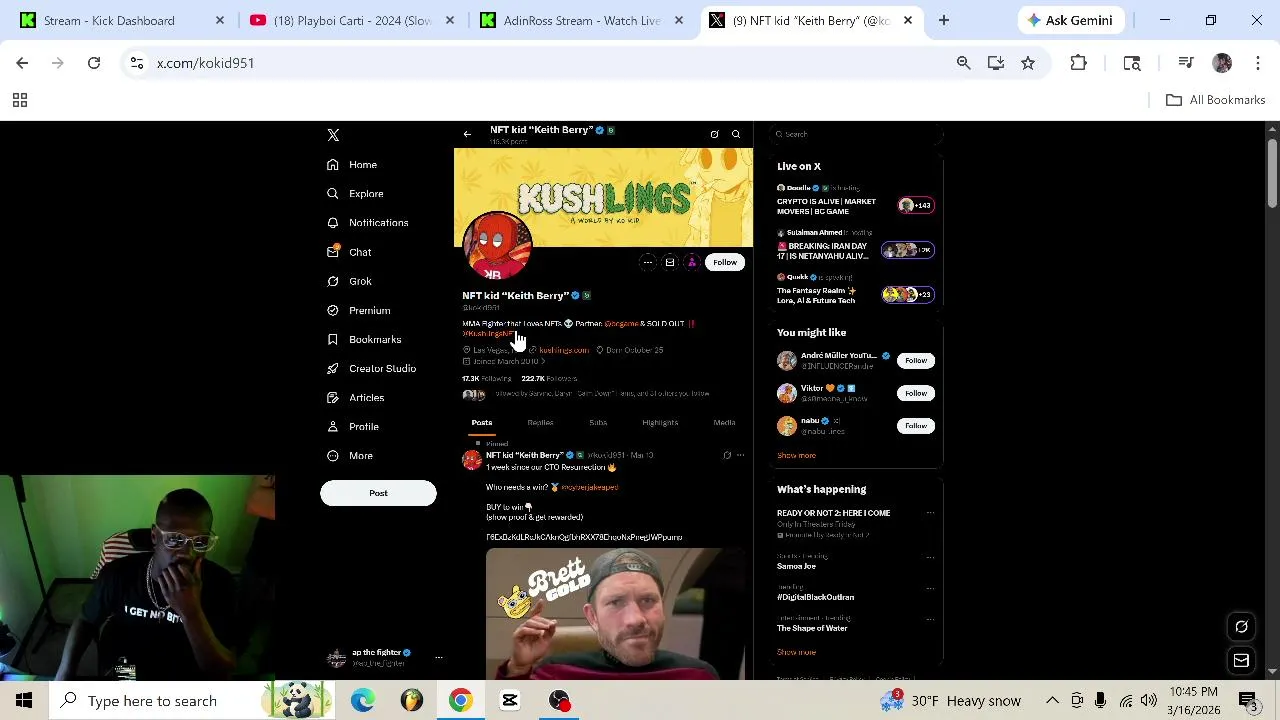Open Microsoft Edge from the taskbar
The width and height of the screenshot is (1280, 720).
click(363, 701)
